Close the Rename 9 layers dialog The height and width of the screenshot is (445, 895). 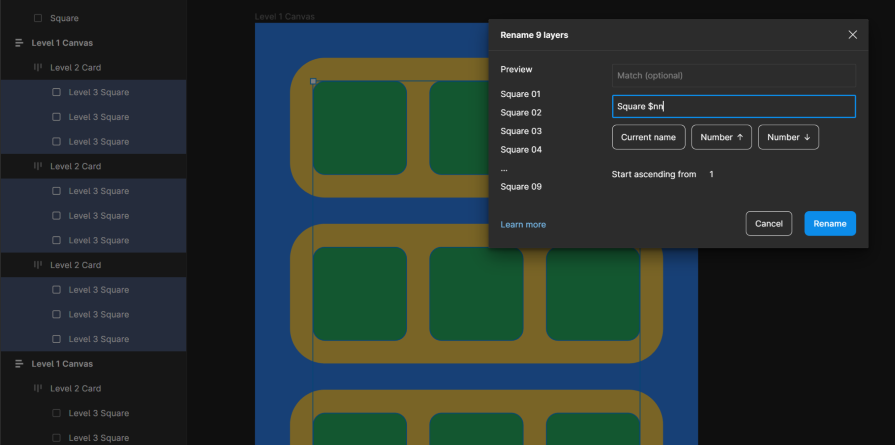(852, 35)
